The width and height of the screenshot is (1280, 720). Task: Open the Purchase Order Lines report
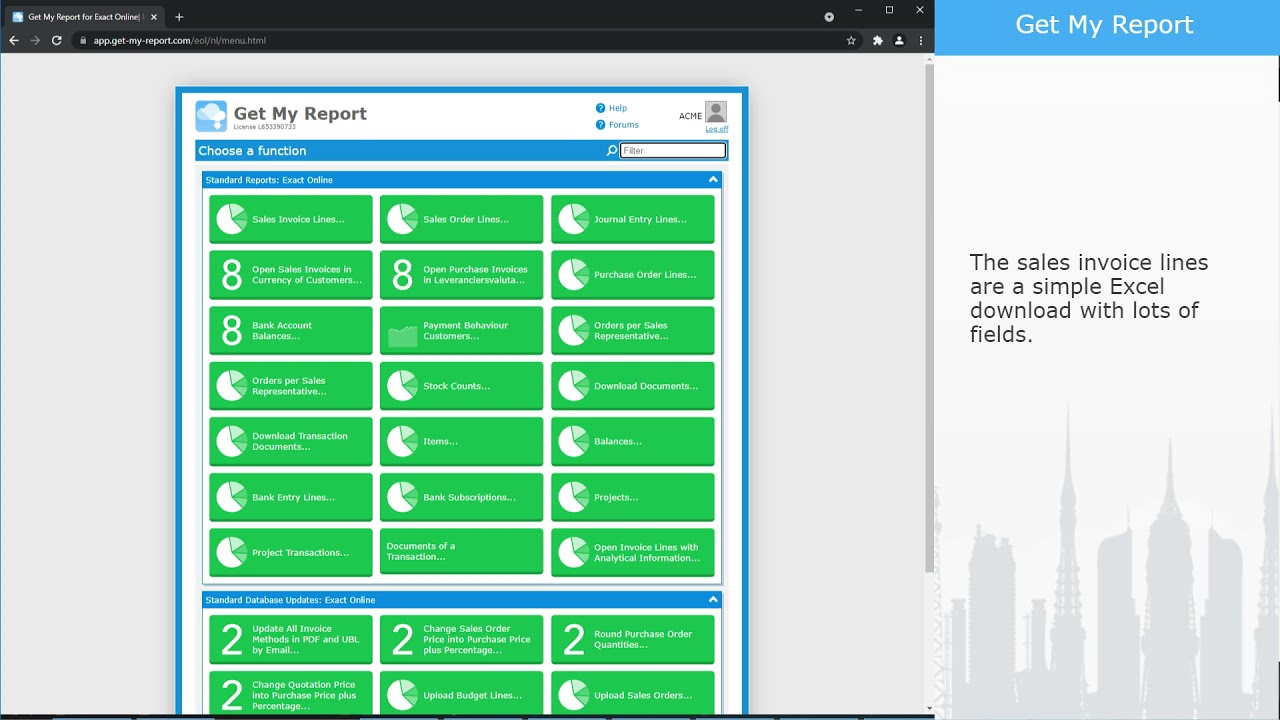point(632,275)
